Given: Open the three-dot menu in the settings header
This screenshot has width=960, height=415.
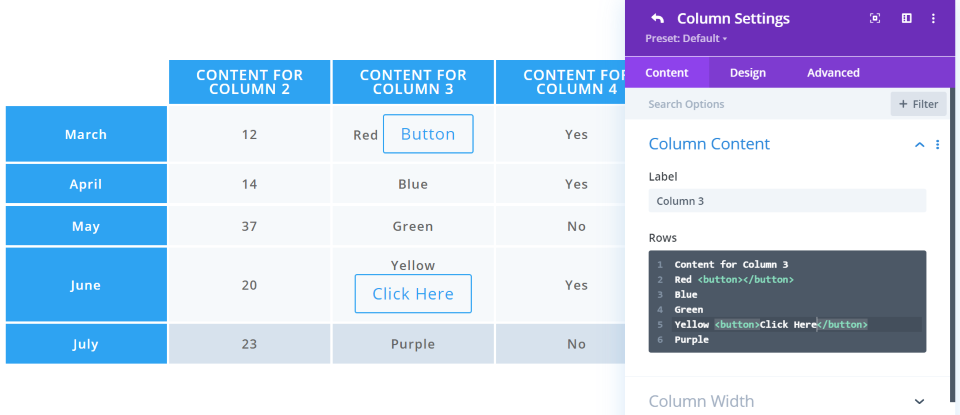Looking at the screenshot, I should (x=934, y=18).
